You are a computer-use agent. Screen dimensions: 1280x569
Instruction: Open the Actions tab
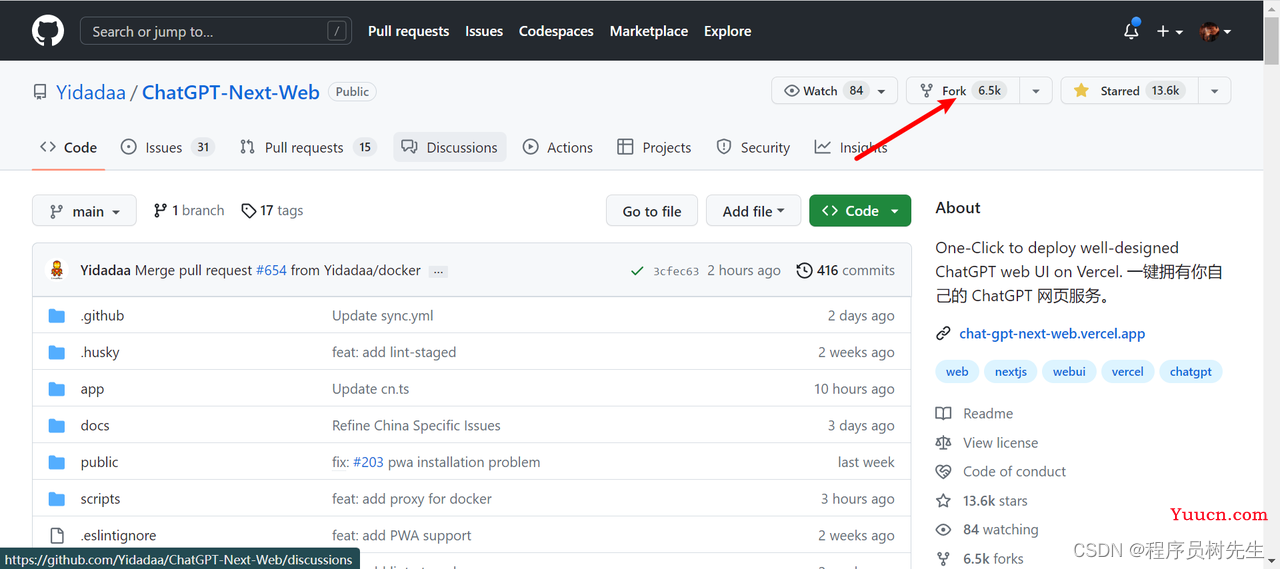[558, 147]
